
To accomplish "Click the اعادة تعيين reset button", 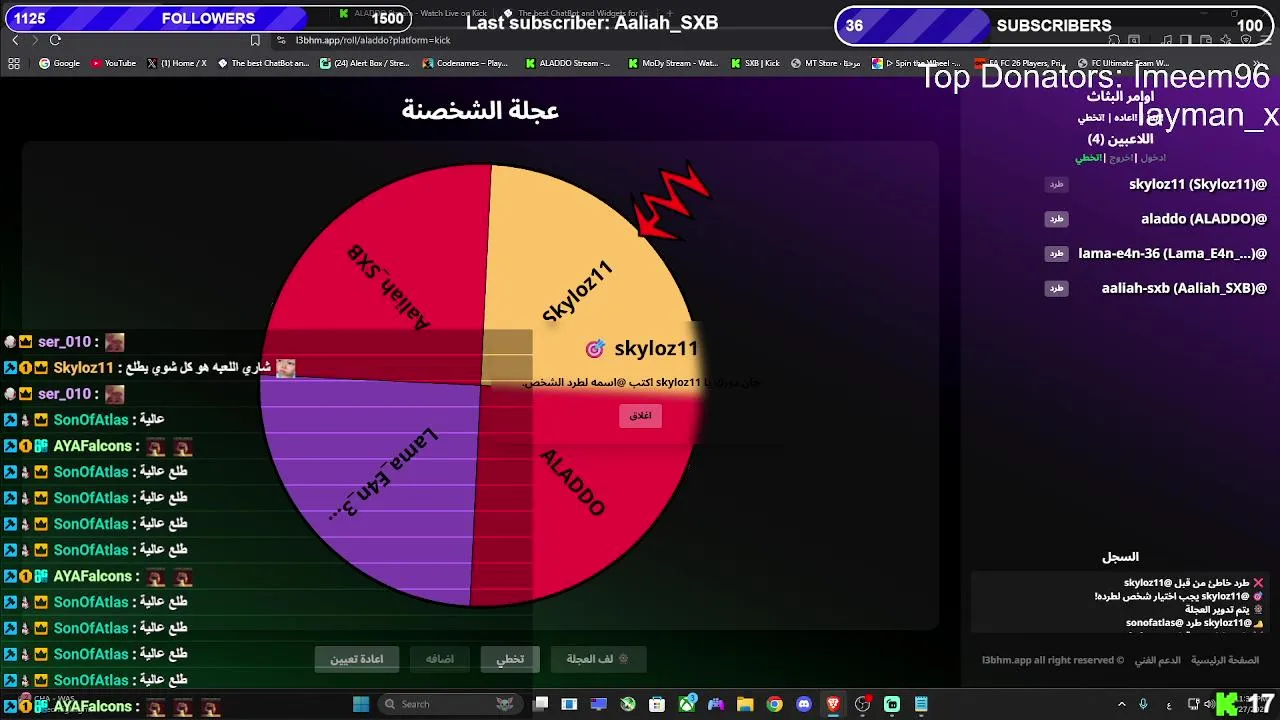I will 357,659.
